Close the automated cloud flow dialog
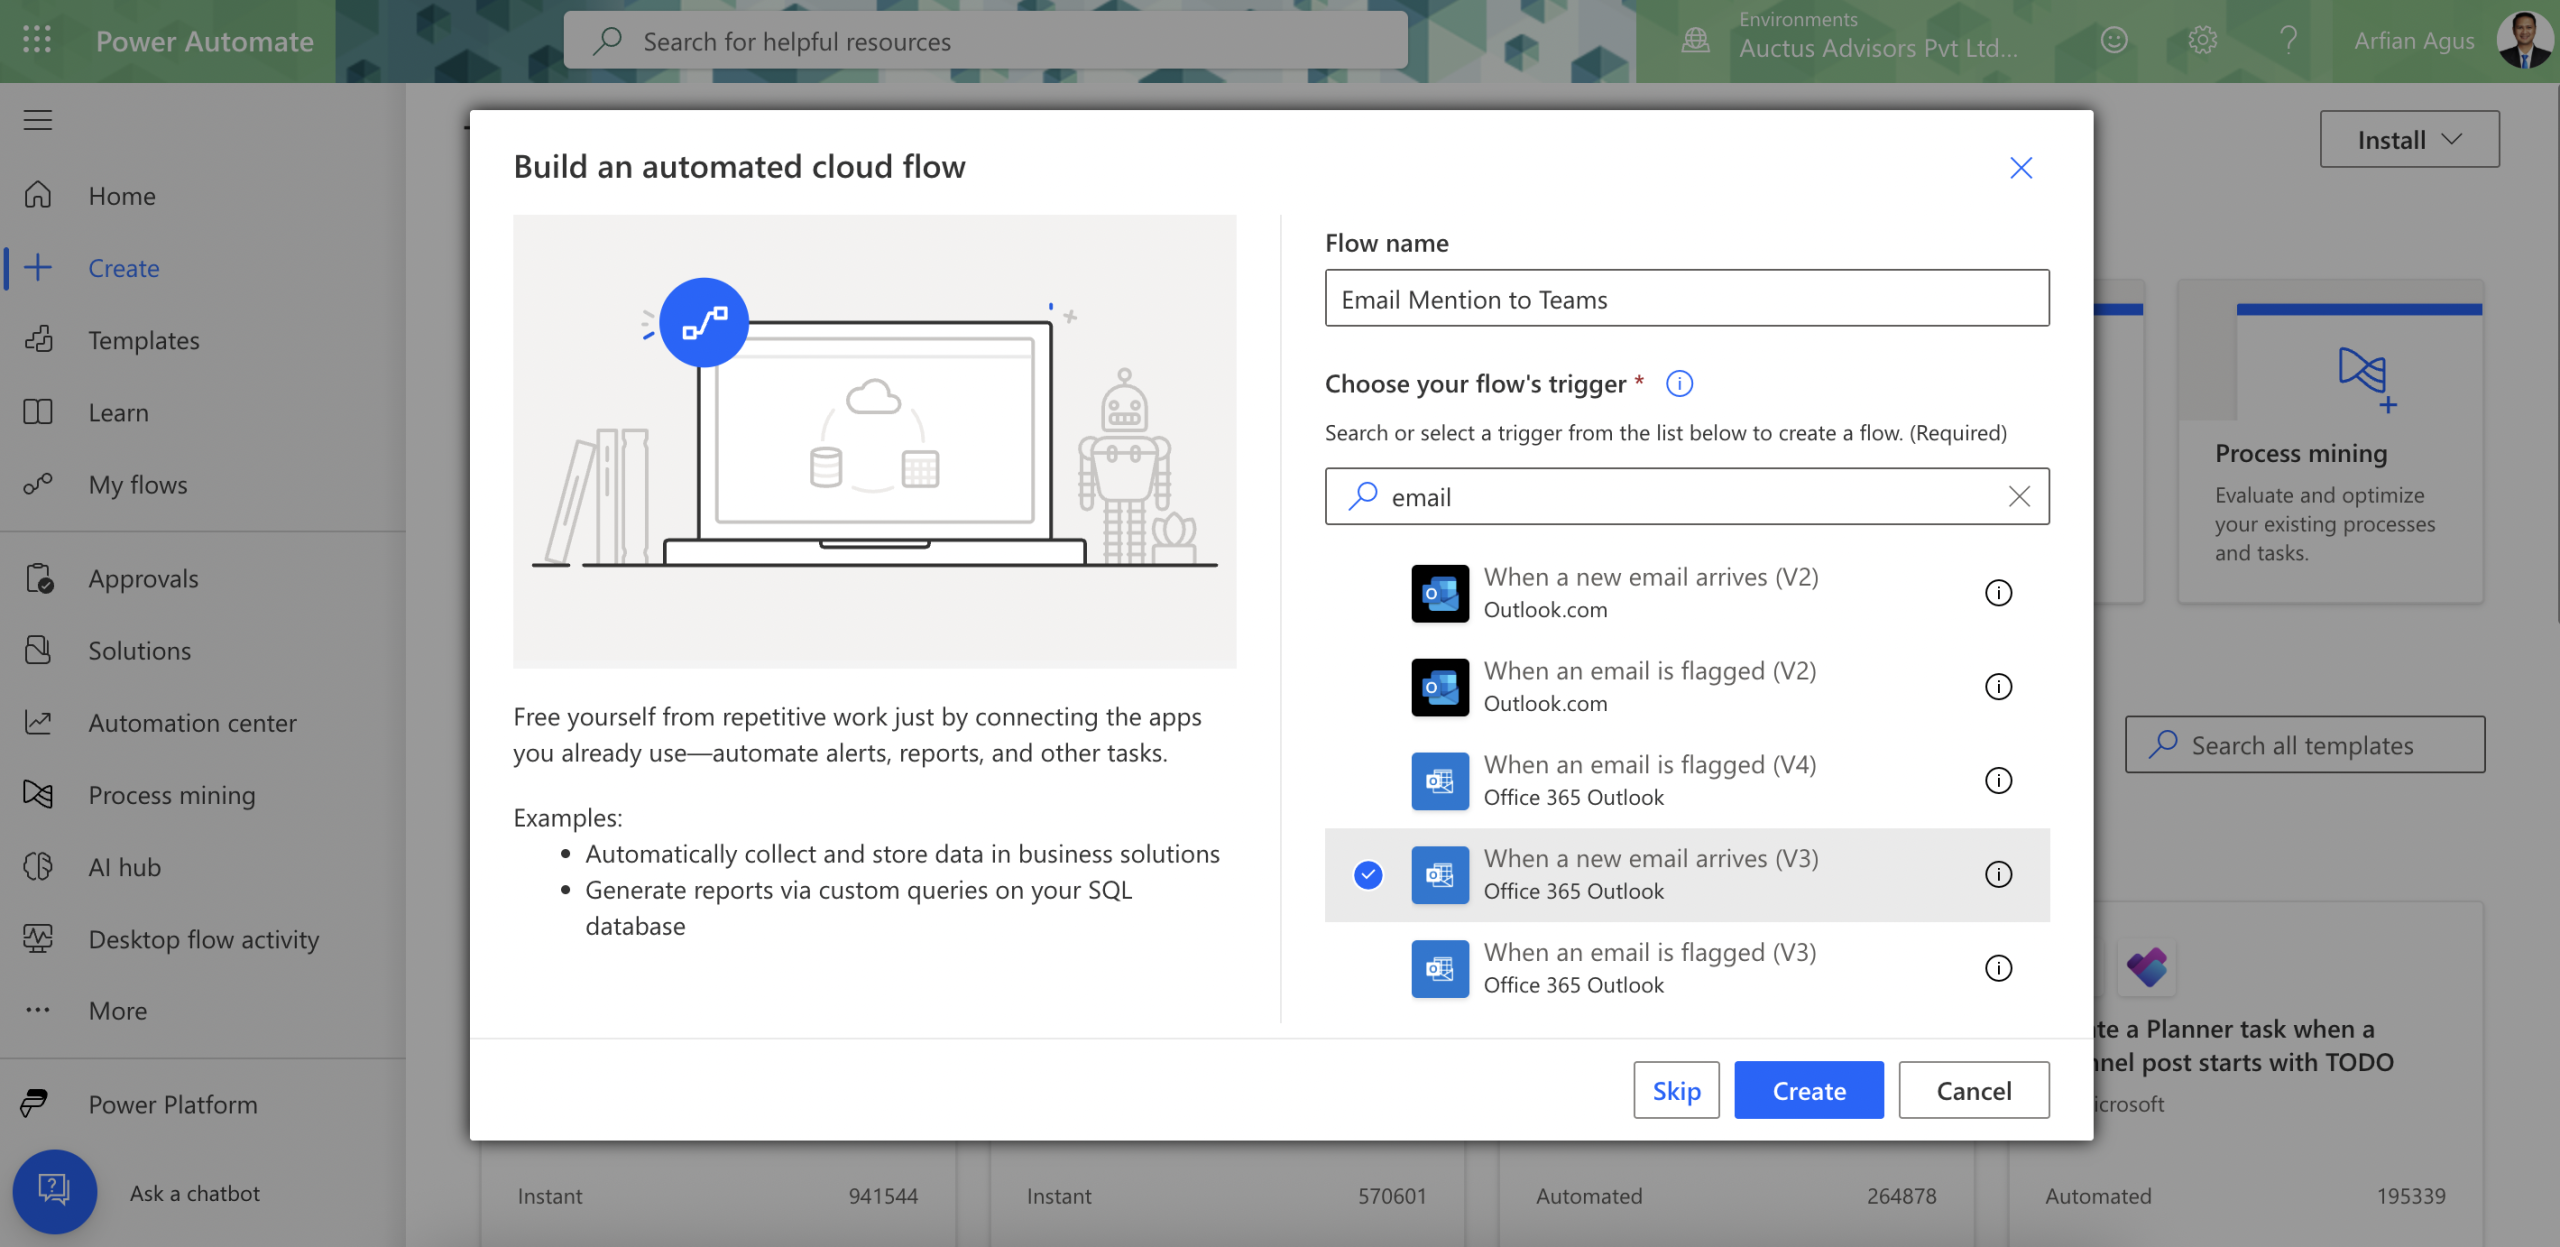 (2021, 167)
